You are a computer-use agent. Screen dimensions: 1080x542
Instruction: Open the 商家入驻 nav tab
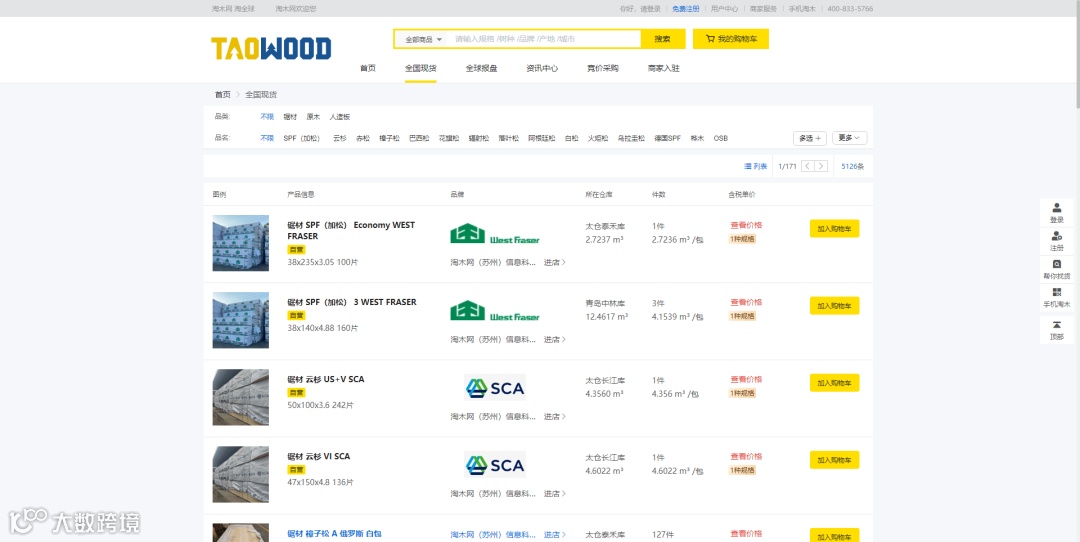pos(663,68)
